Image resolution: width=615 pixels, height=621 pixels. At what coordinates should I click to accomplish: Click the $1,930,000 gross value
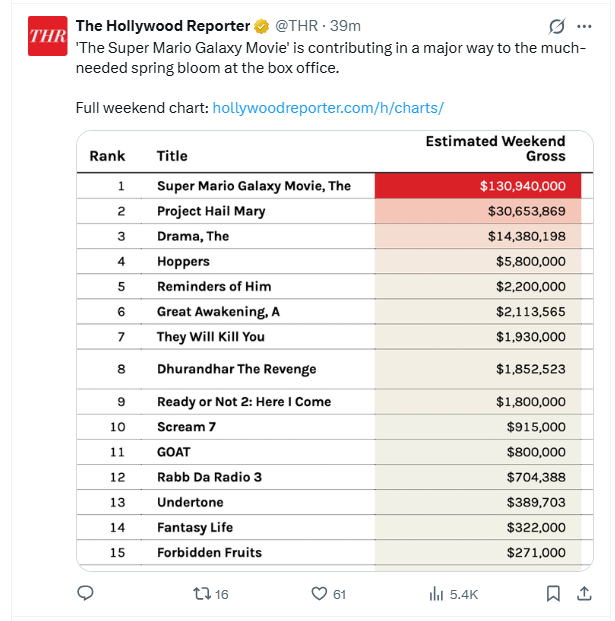pos(531,337)
